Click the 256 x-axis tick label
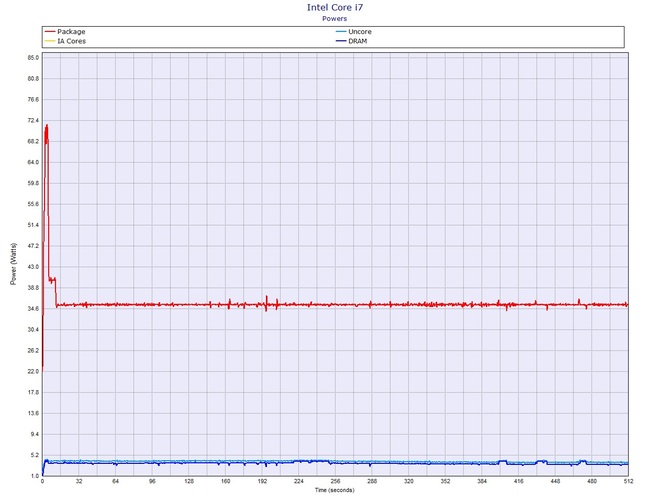The image size is (670, 502). [335, 481]
